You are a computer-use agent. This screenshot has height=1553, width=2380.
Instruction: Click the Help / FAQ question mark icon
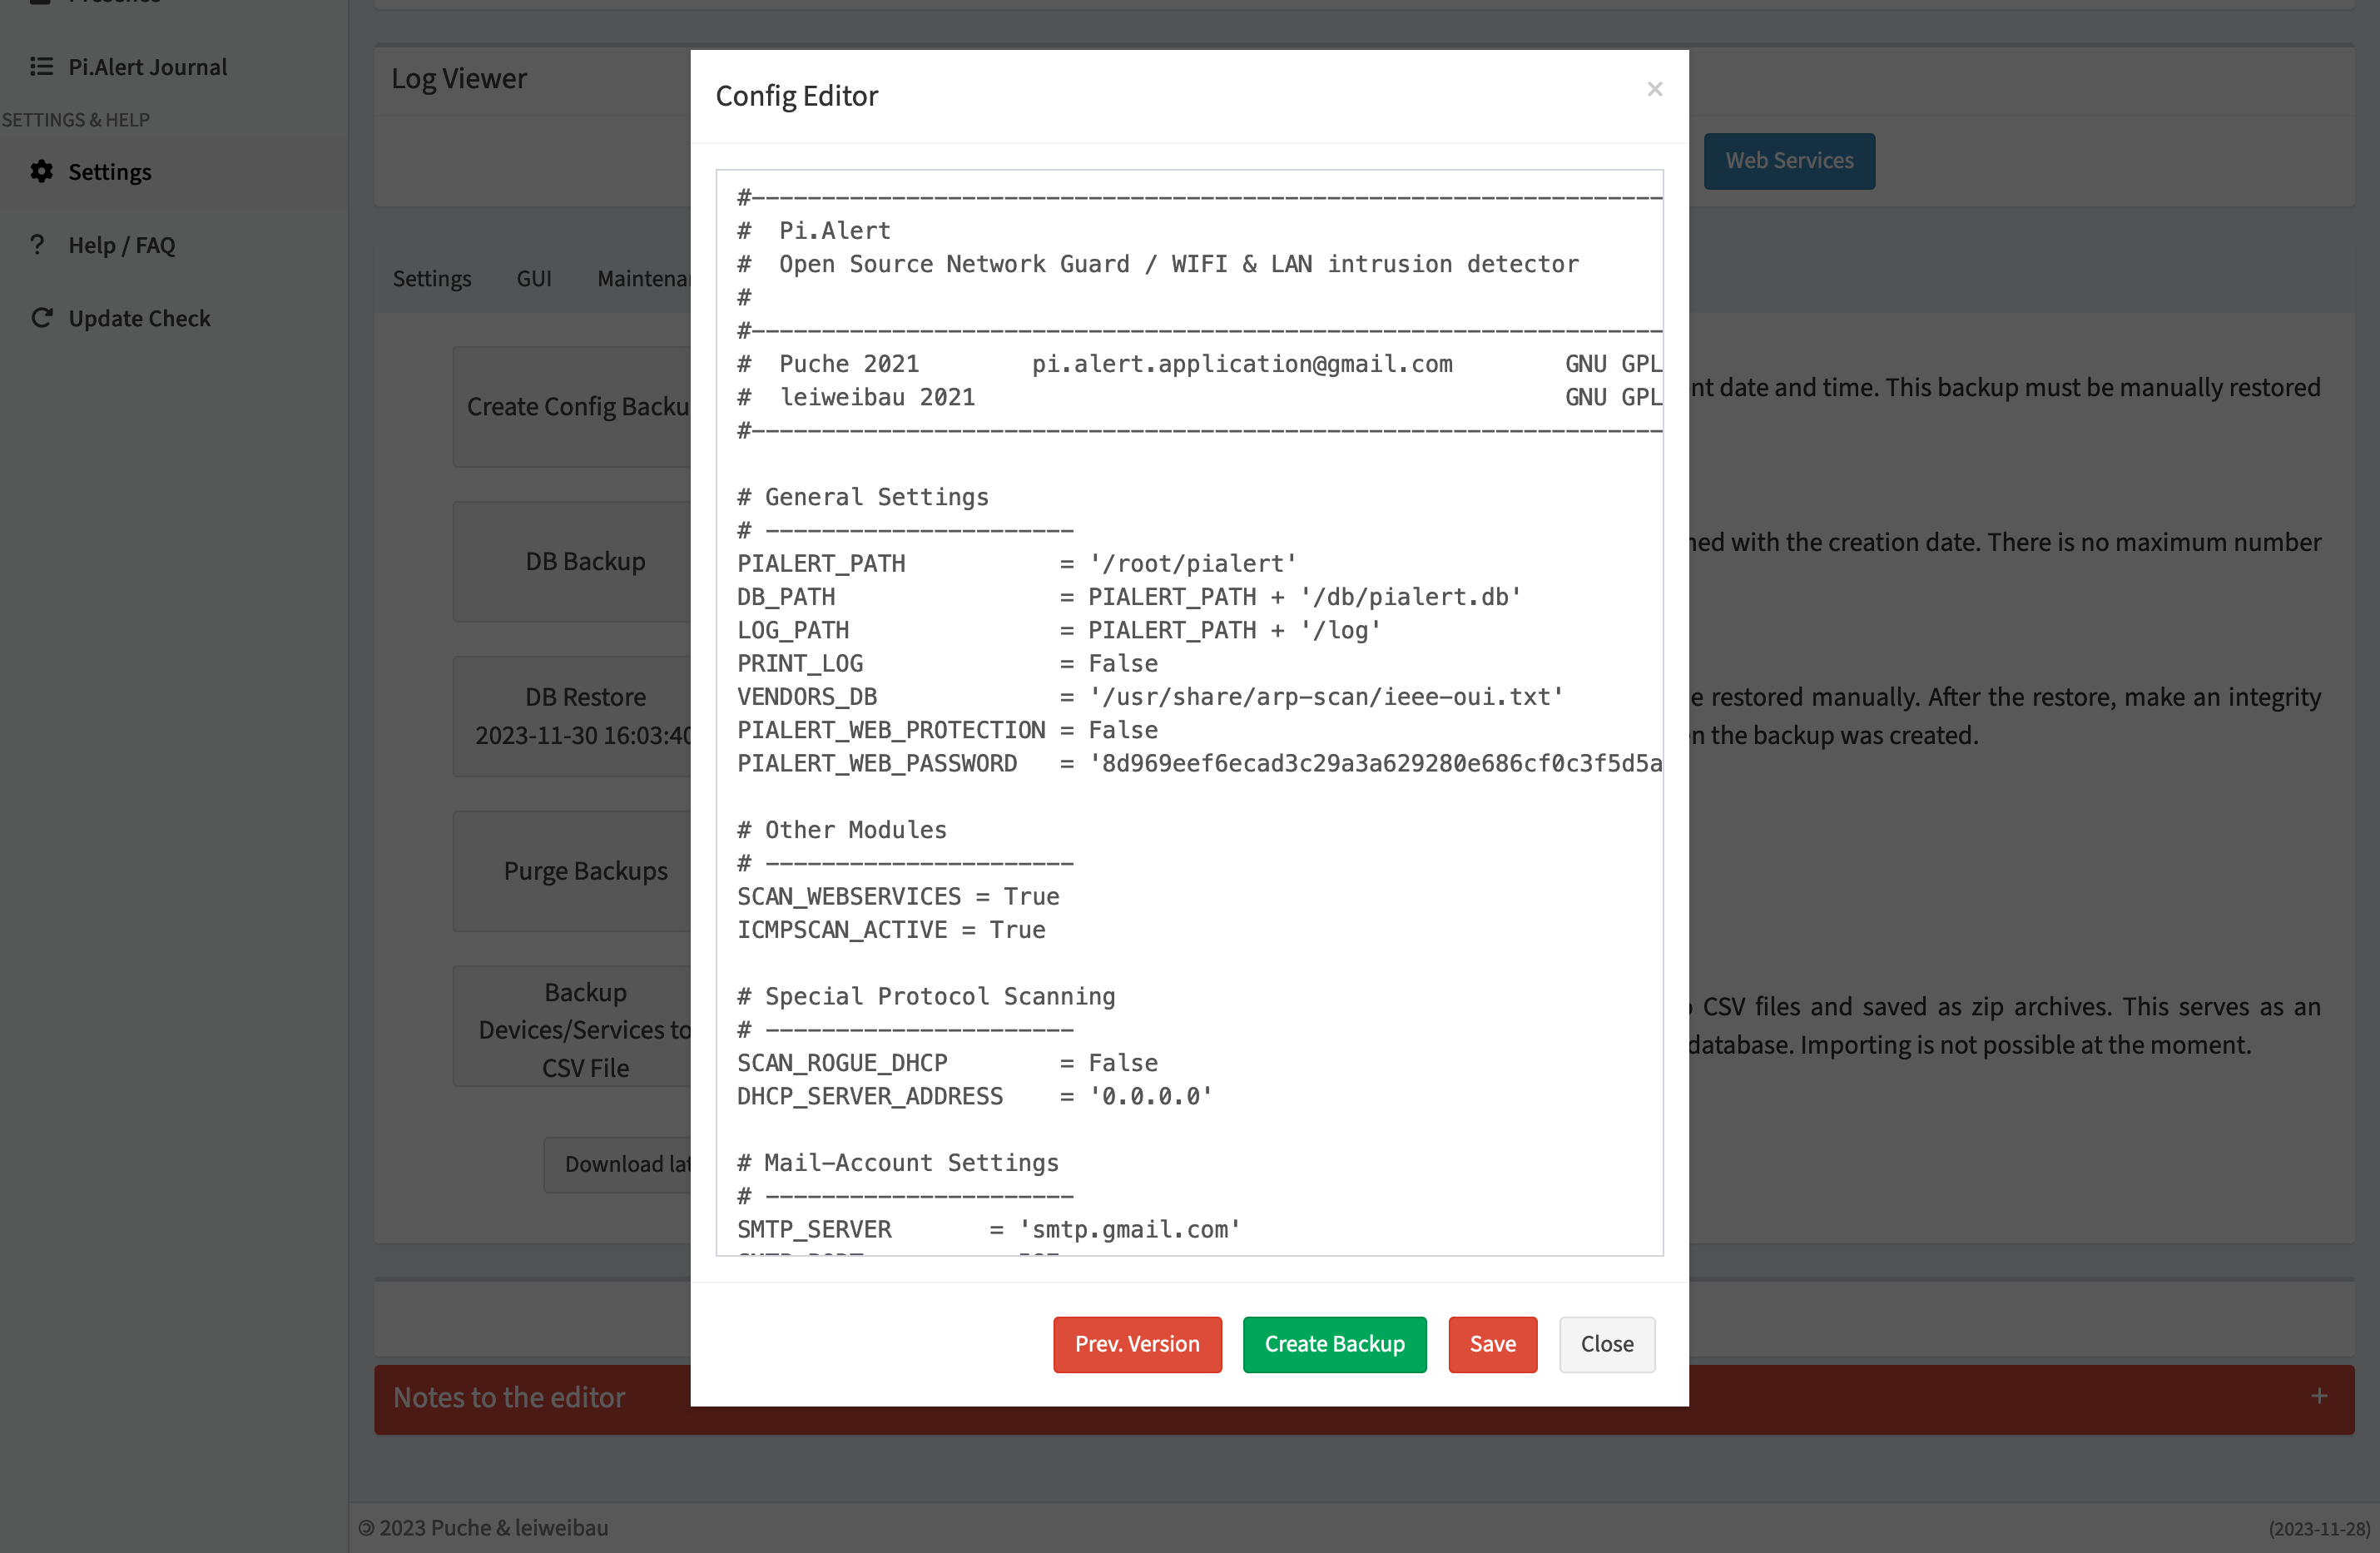click(x=38, y=244)
